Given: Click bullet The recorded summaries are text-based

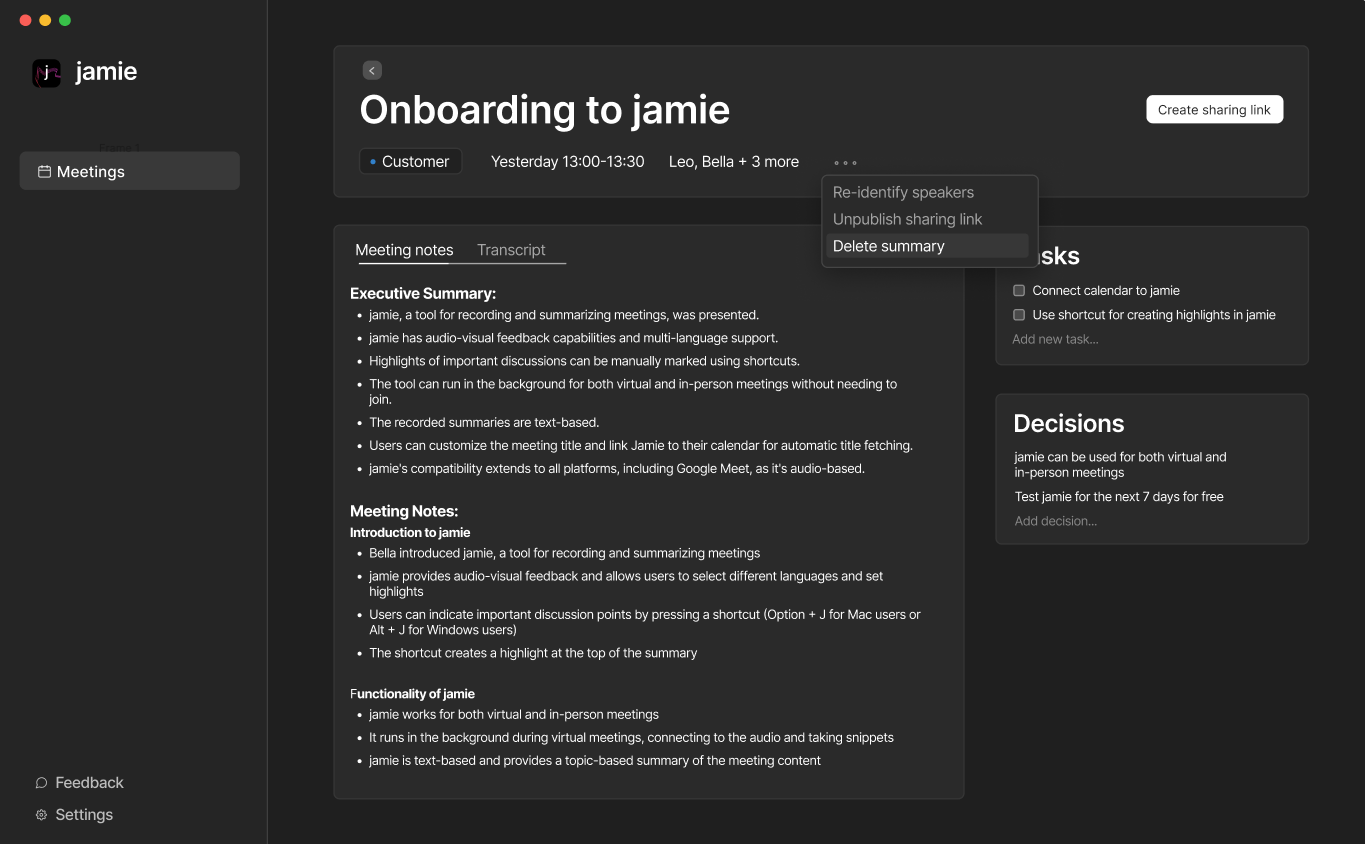Looking at the screenshot, I should (484, 423).
